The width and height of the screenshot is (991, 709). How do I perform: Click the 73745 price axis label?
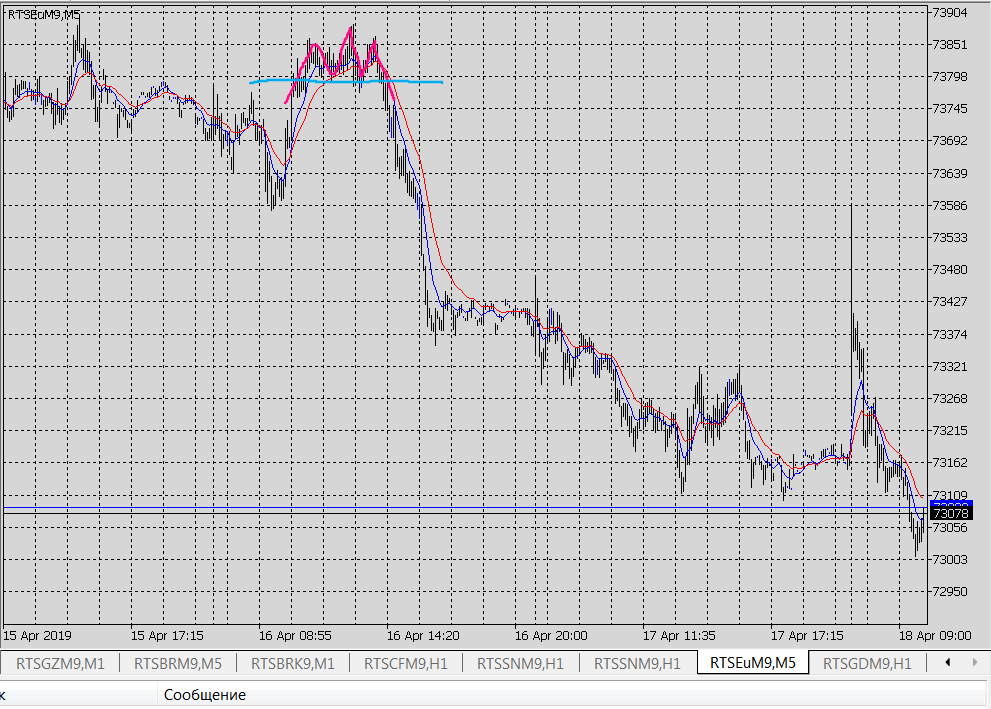950,109
